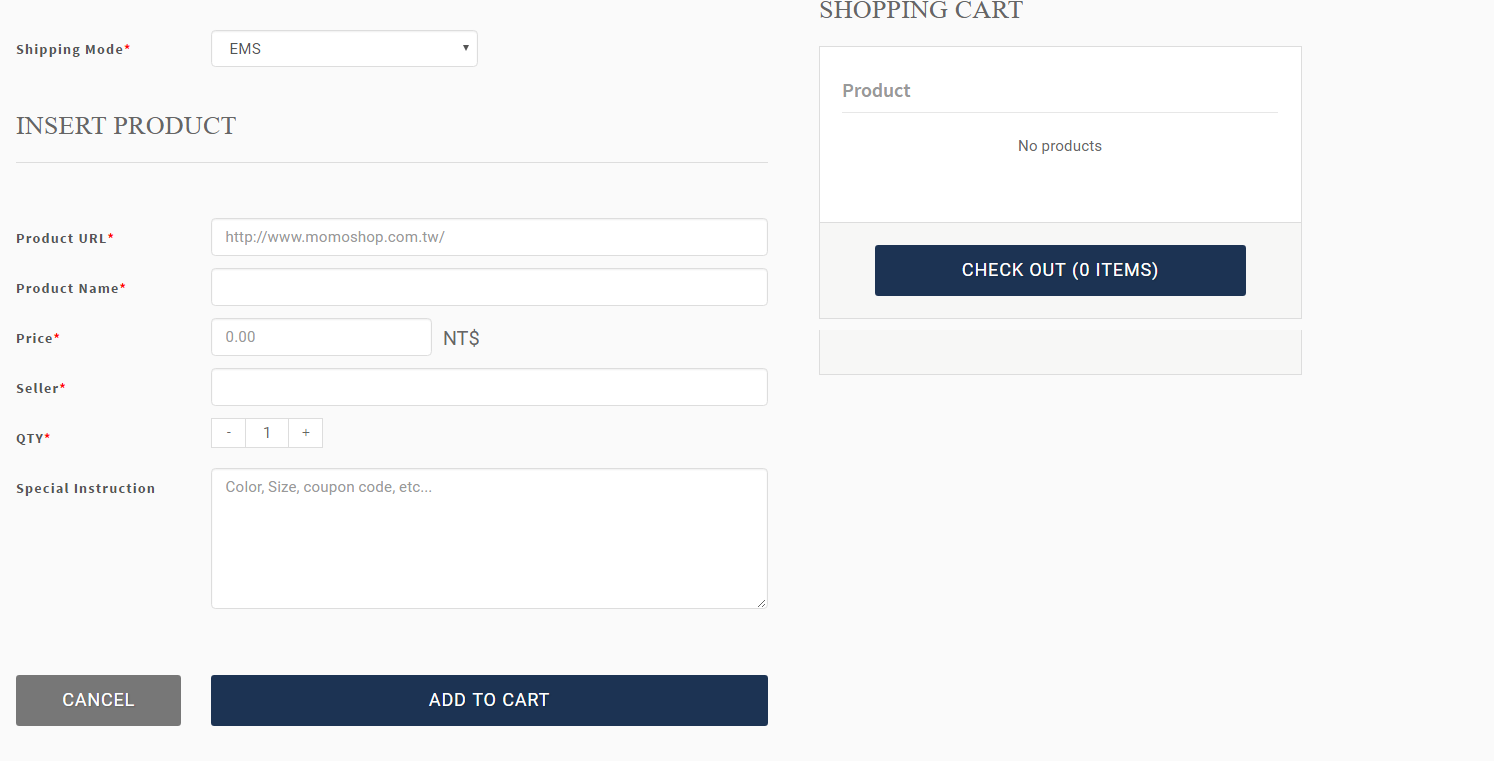The image size is (1494, 761).
Task: Click the No products message
Action: point(1059,146)
